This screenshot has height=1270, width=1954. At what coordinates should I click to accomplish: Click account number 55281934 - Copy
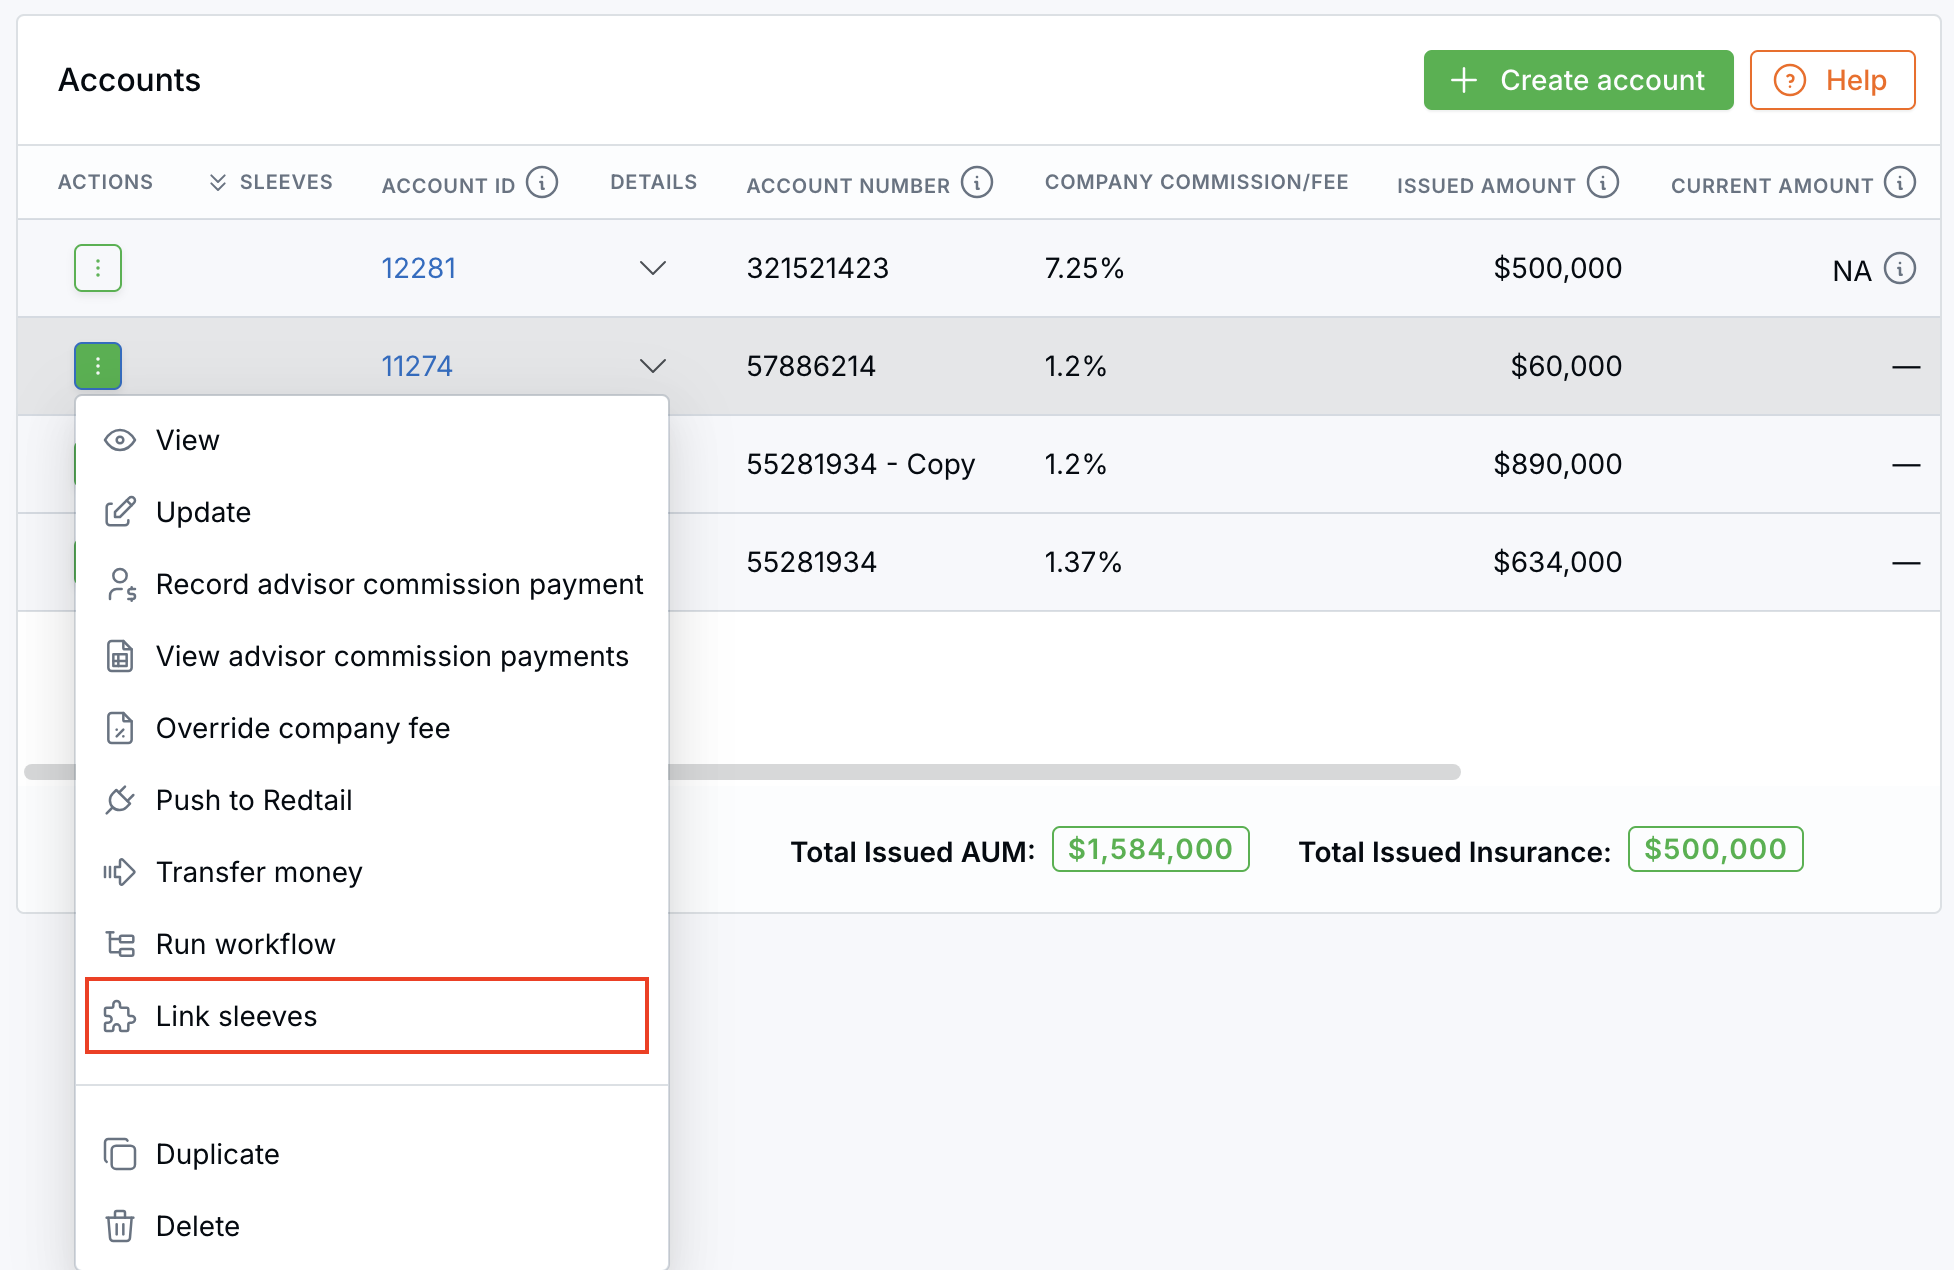tap(860, 464)
